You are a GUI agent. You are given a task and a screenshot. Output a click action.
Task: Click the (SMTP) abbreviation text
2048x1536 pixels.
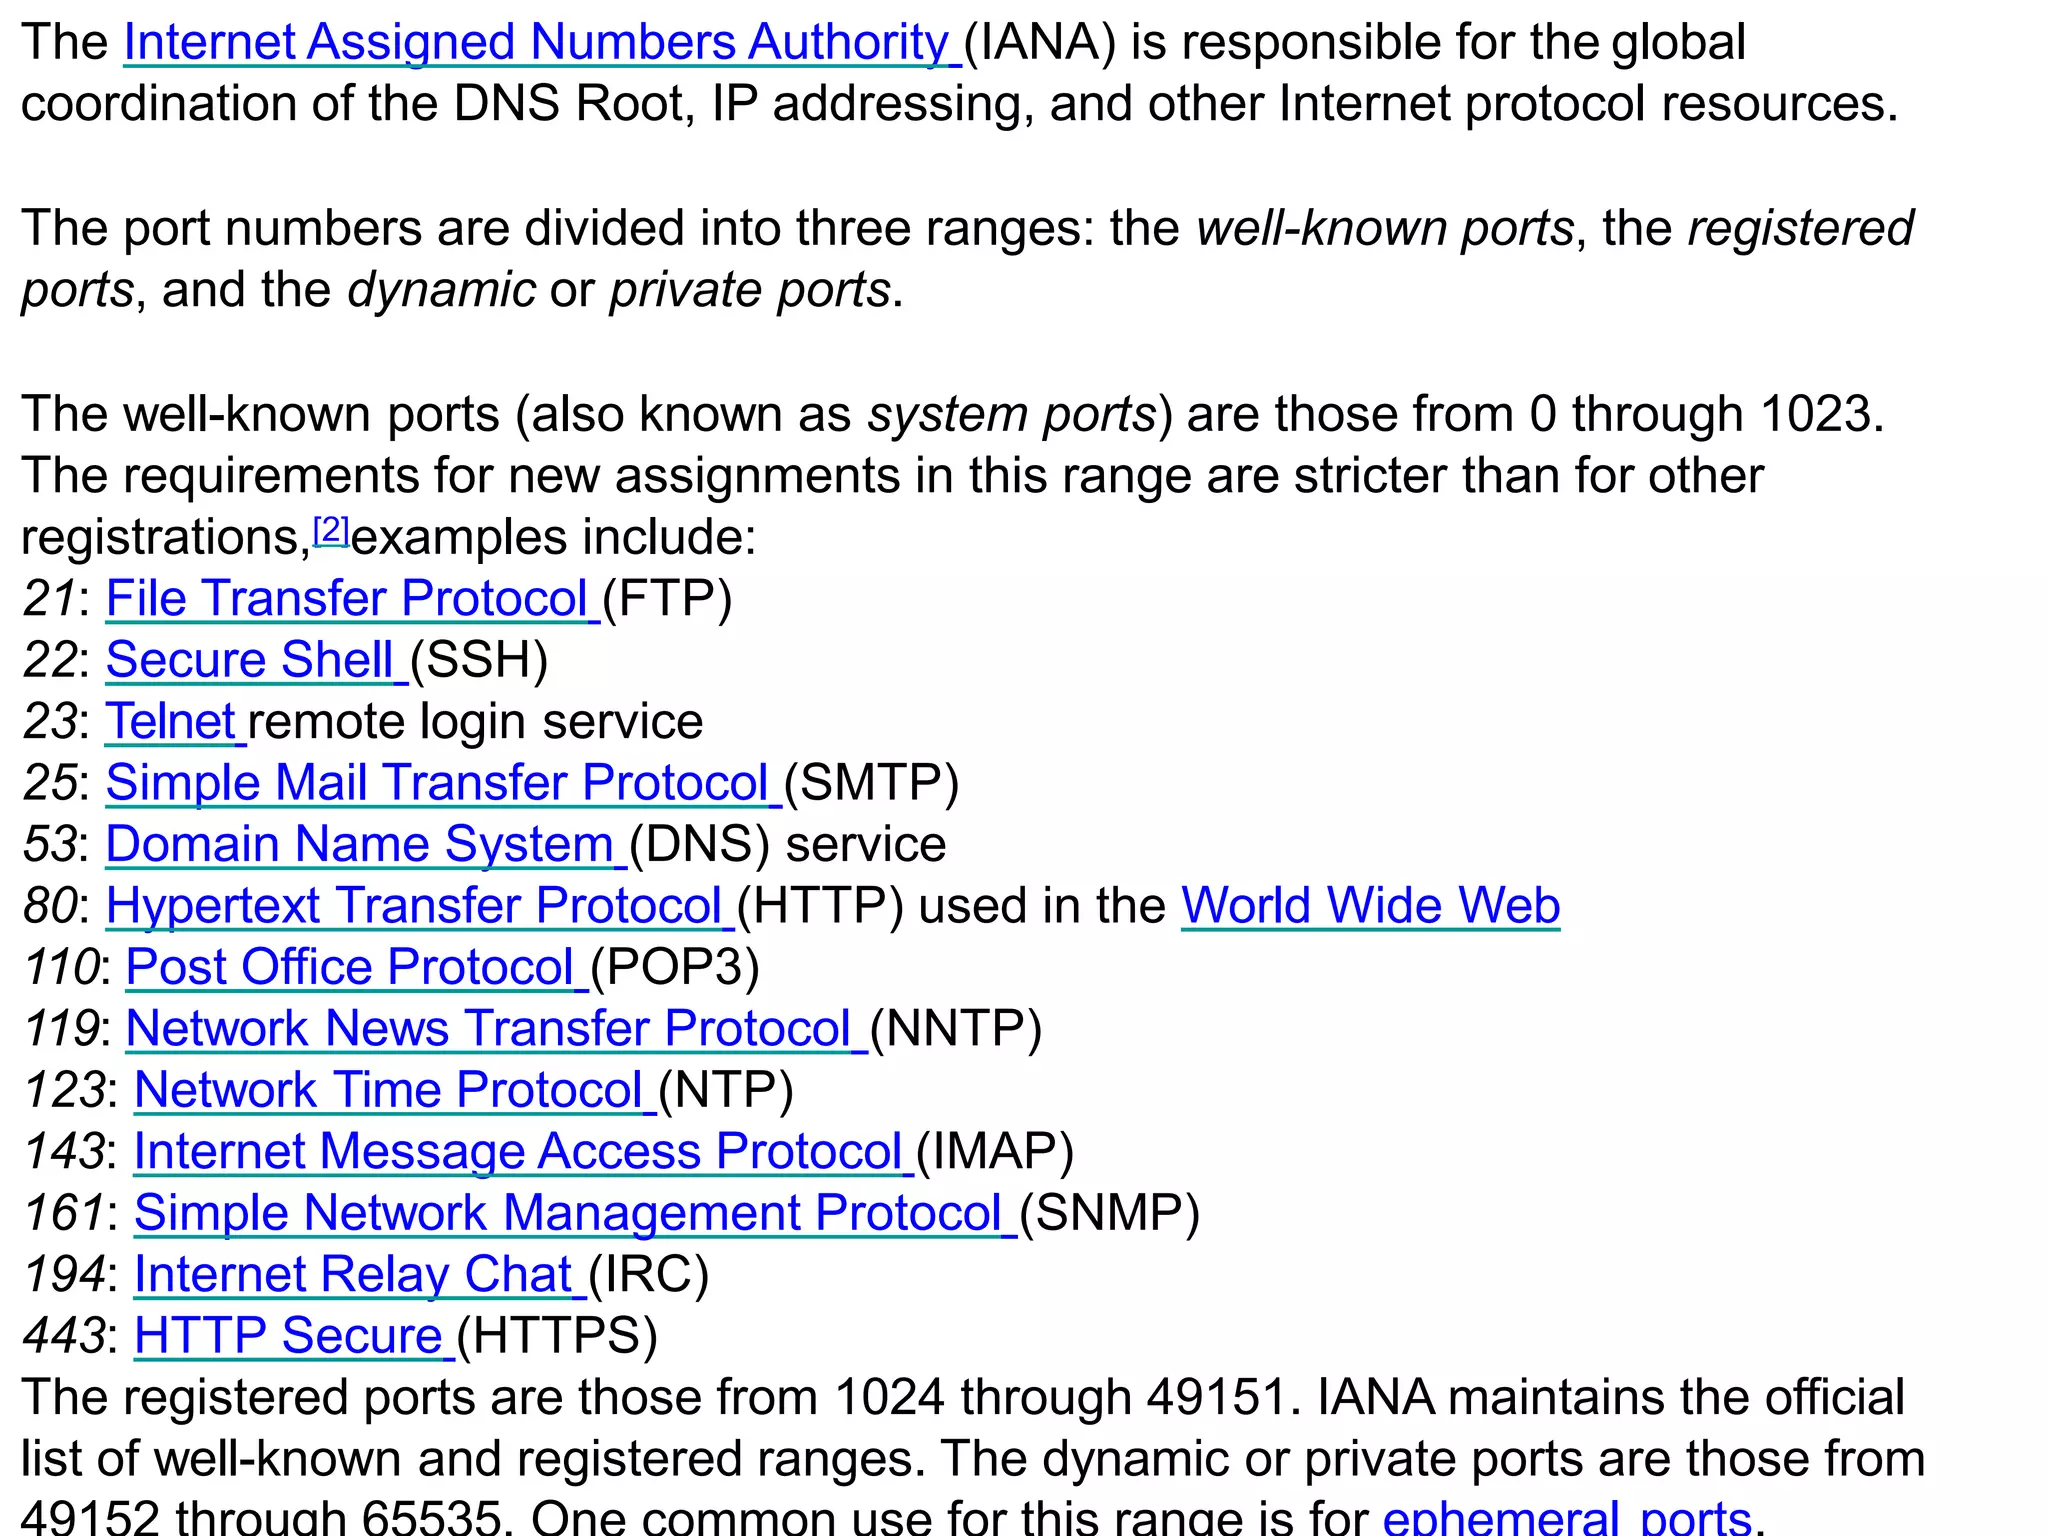coord(871,783)
